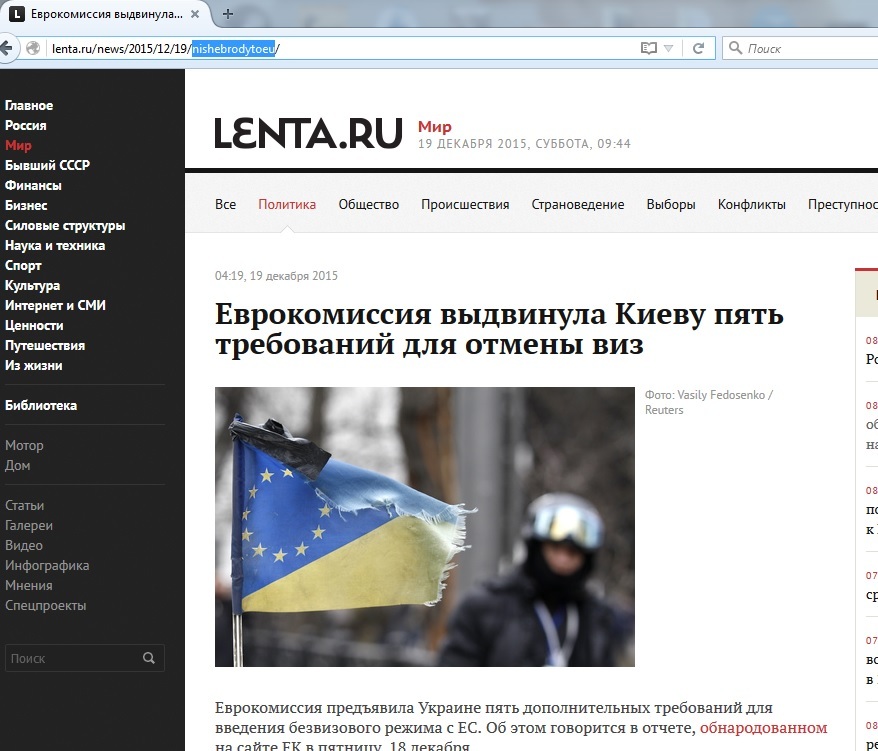This screenshot has height=751, width=878.
Task: Follow the обнародованном link in article
Action: (763, 728)
